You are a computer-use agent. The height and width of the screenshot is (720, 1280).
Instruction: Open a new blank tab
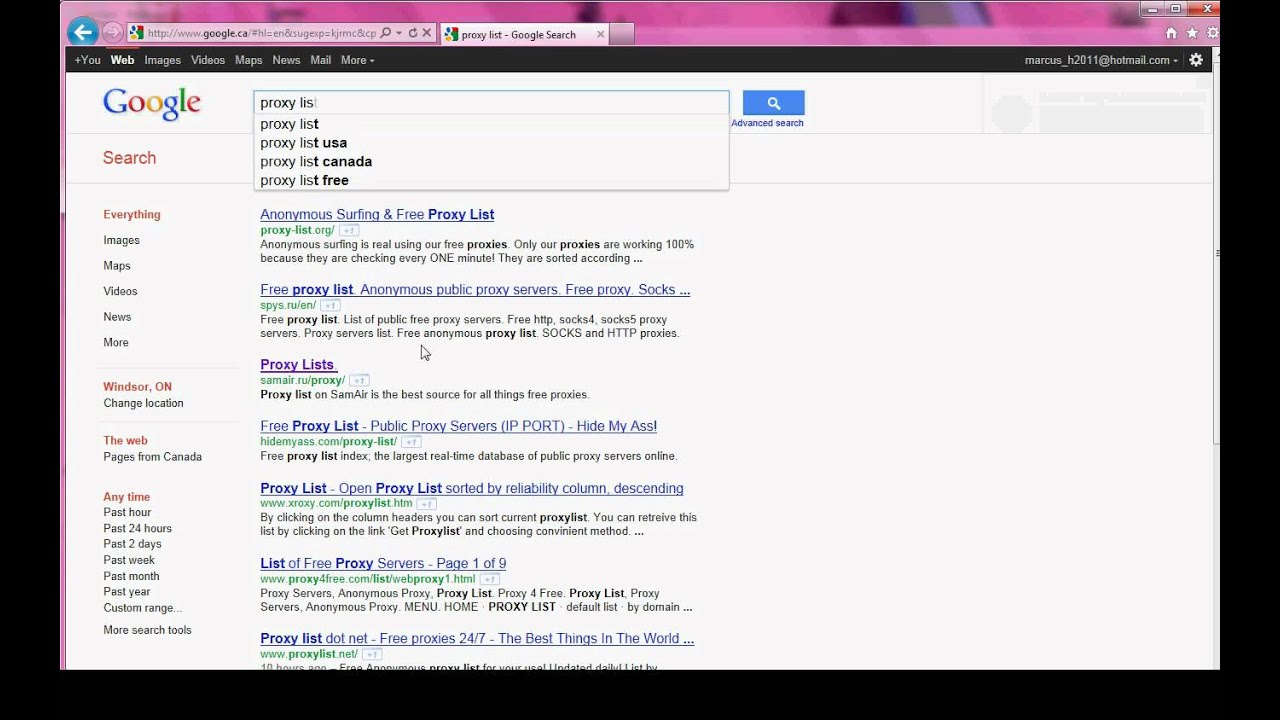pyautogui.click(x=621, y=34)
